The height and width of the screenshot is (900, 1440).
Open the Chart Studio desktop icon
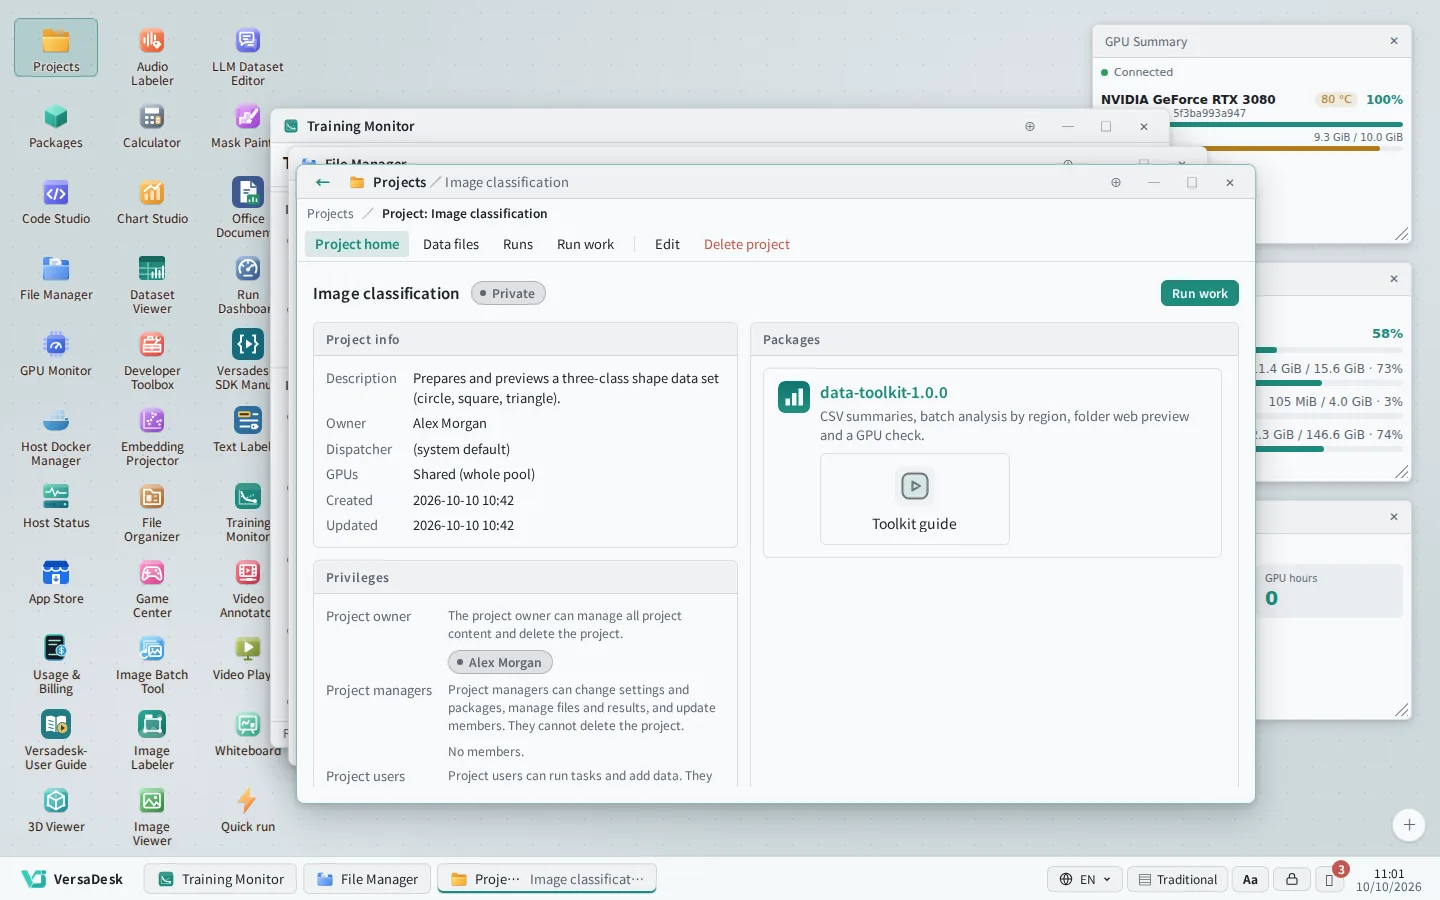coord(152,202)
